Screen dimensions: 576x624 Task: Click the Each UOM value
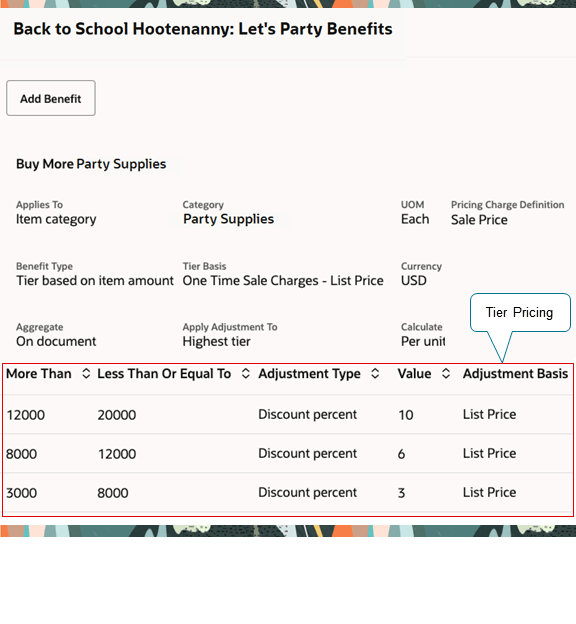coord(415,219)
